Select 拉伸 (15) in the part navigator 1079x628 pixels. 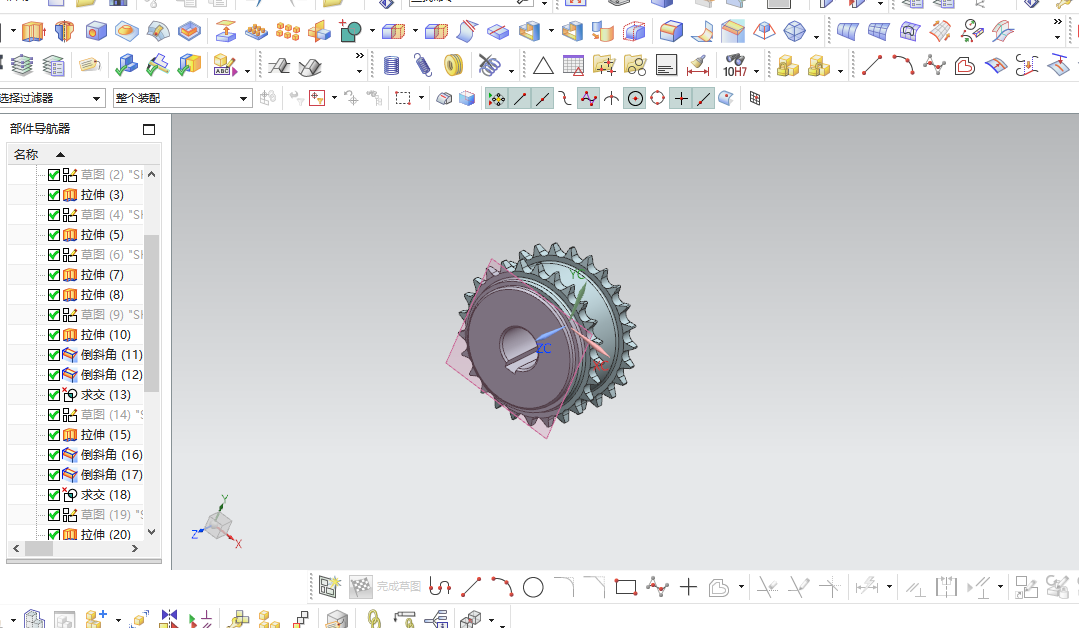pos(105,435)
